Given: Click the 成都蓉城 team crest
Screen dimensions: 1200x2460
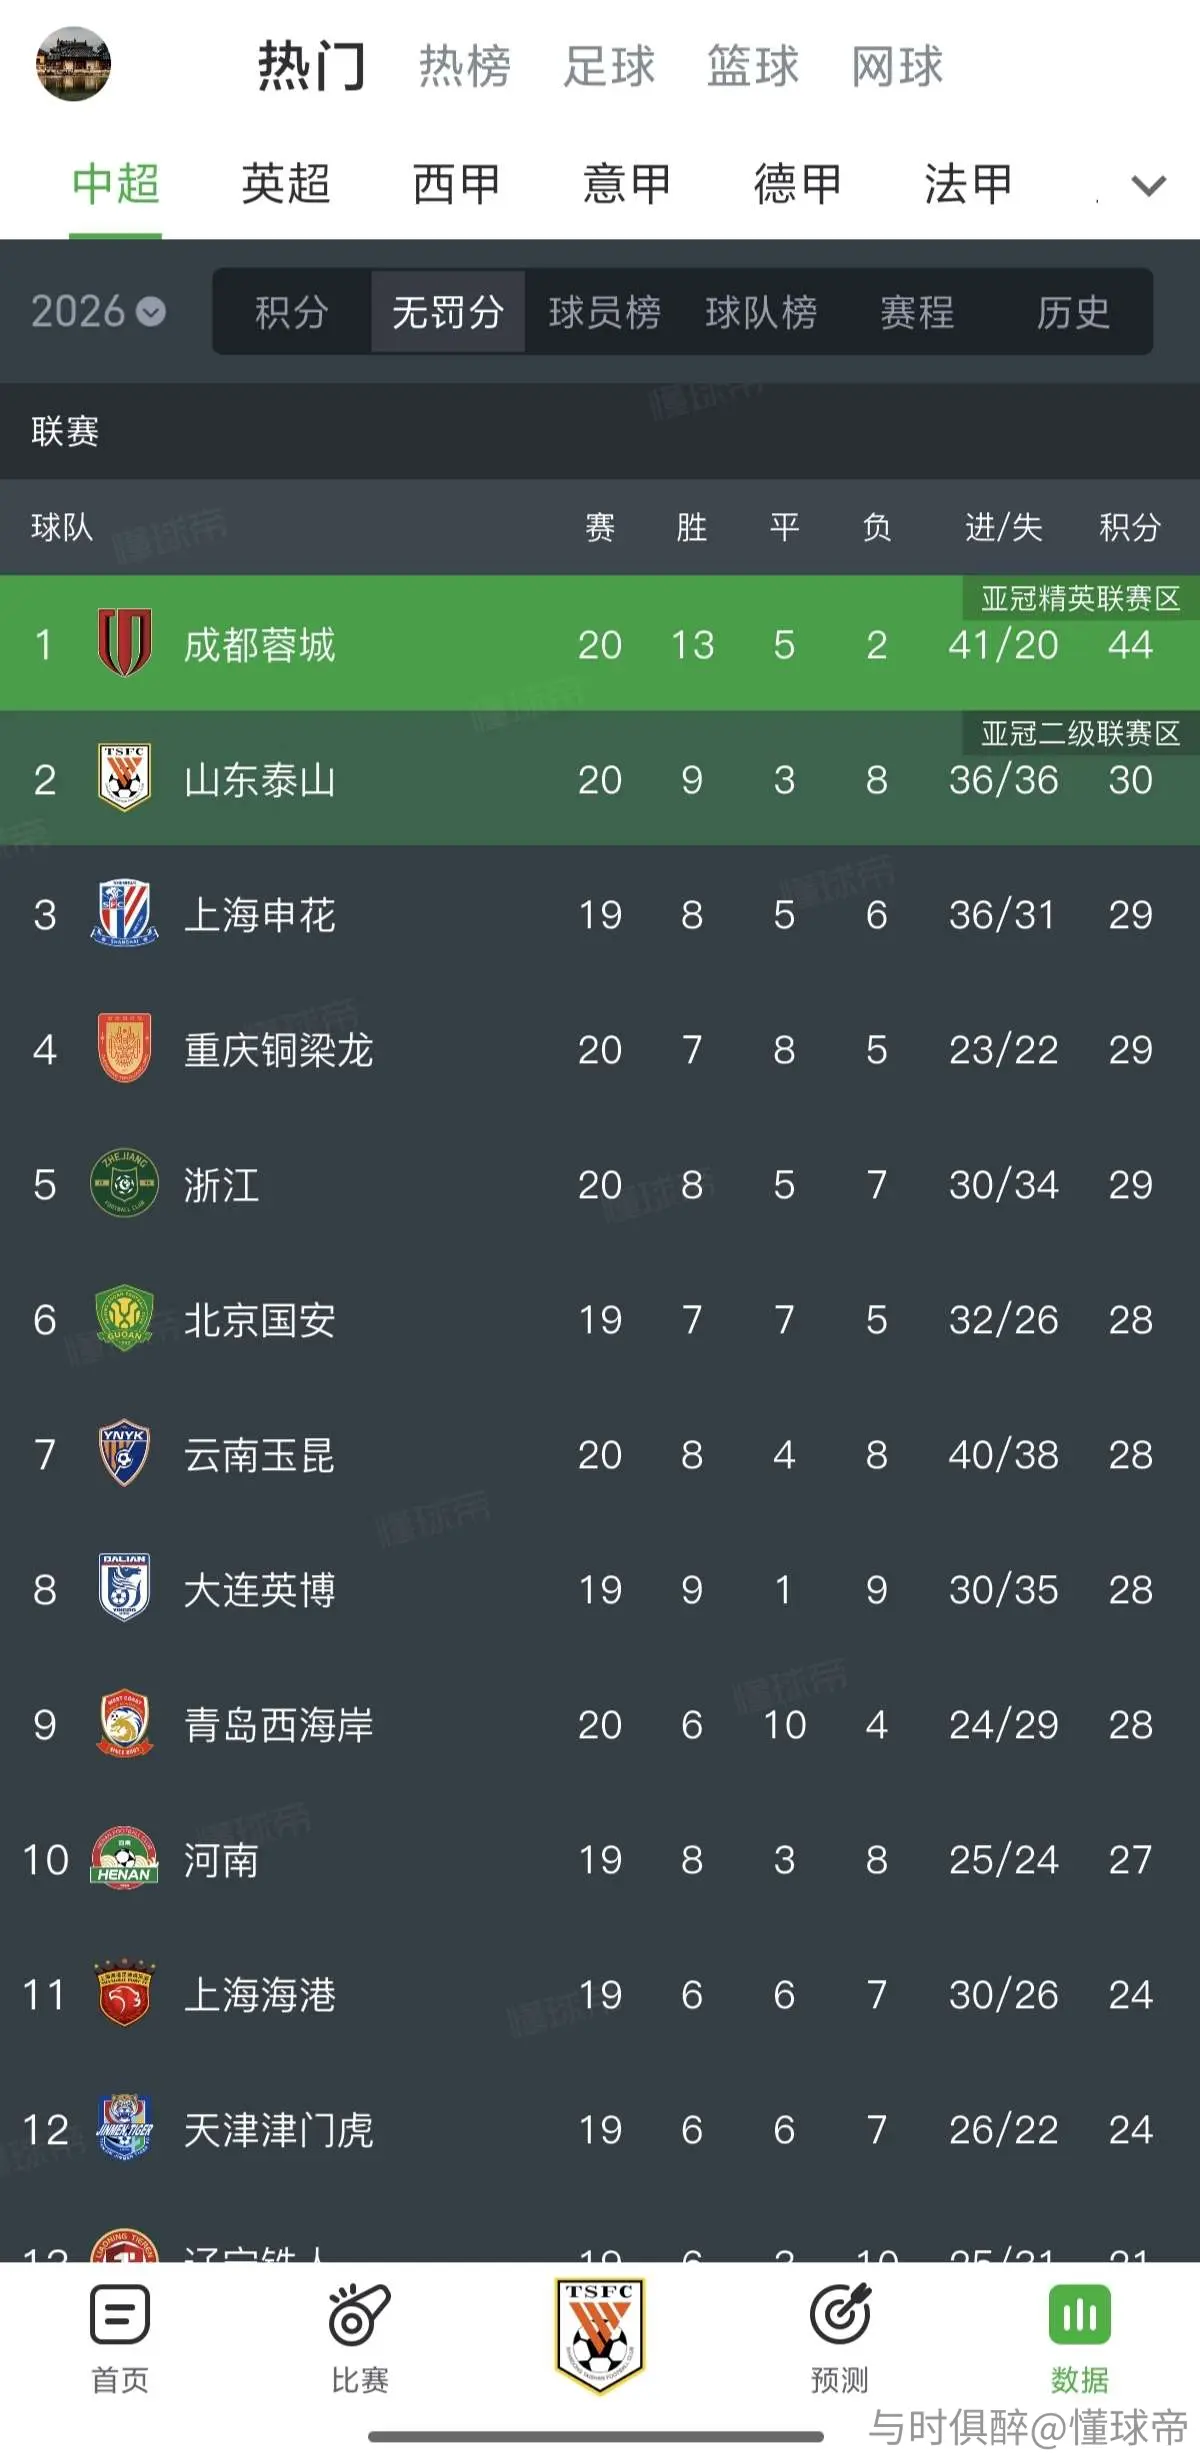Looking at the screenshot, I should tap(124, 643).
